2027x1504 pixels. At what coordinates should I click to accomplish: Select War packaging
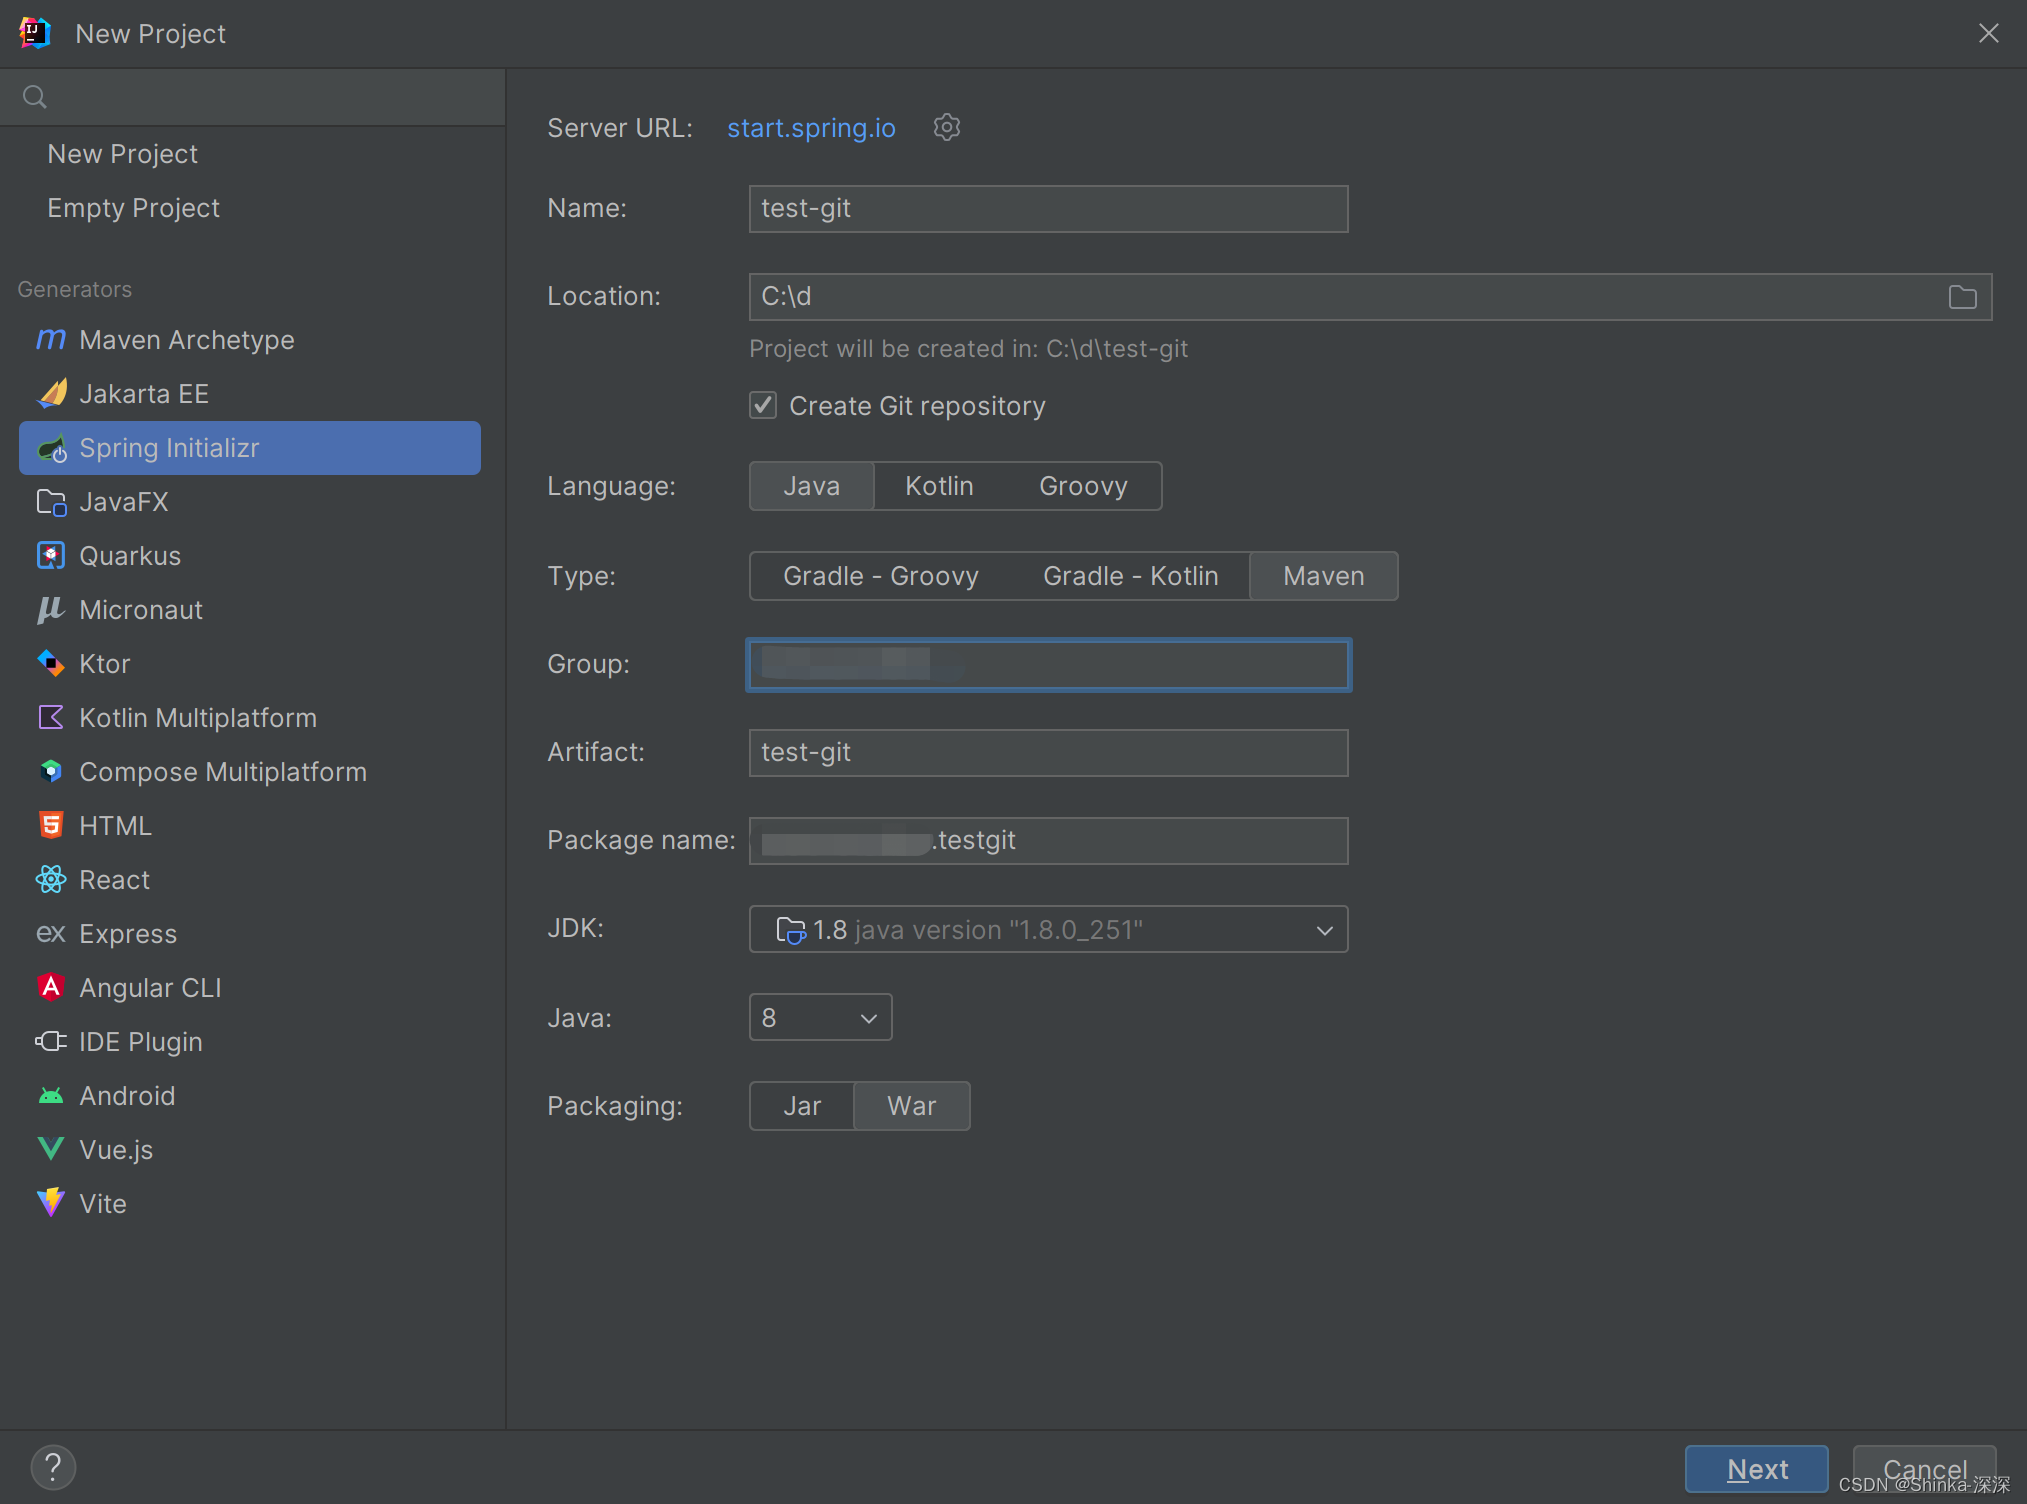[x=911, y=1106]
